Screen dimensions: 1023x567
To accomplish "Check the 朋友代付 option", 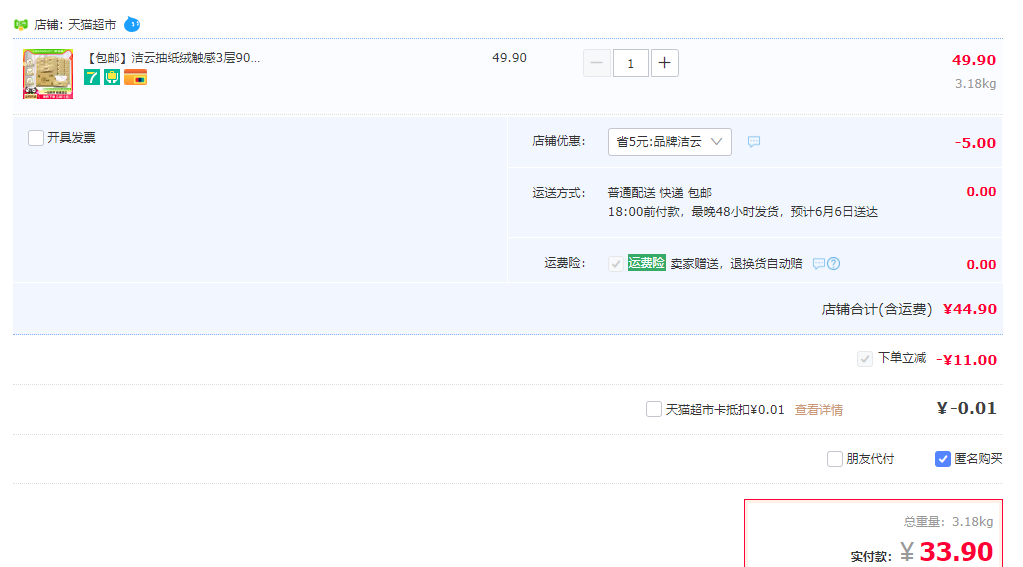I will pos(834,459).
